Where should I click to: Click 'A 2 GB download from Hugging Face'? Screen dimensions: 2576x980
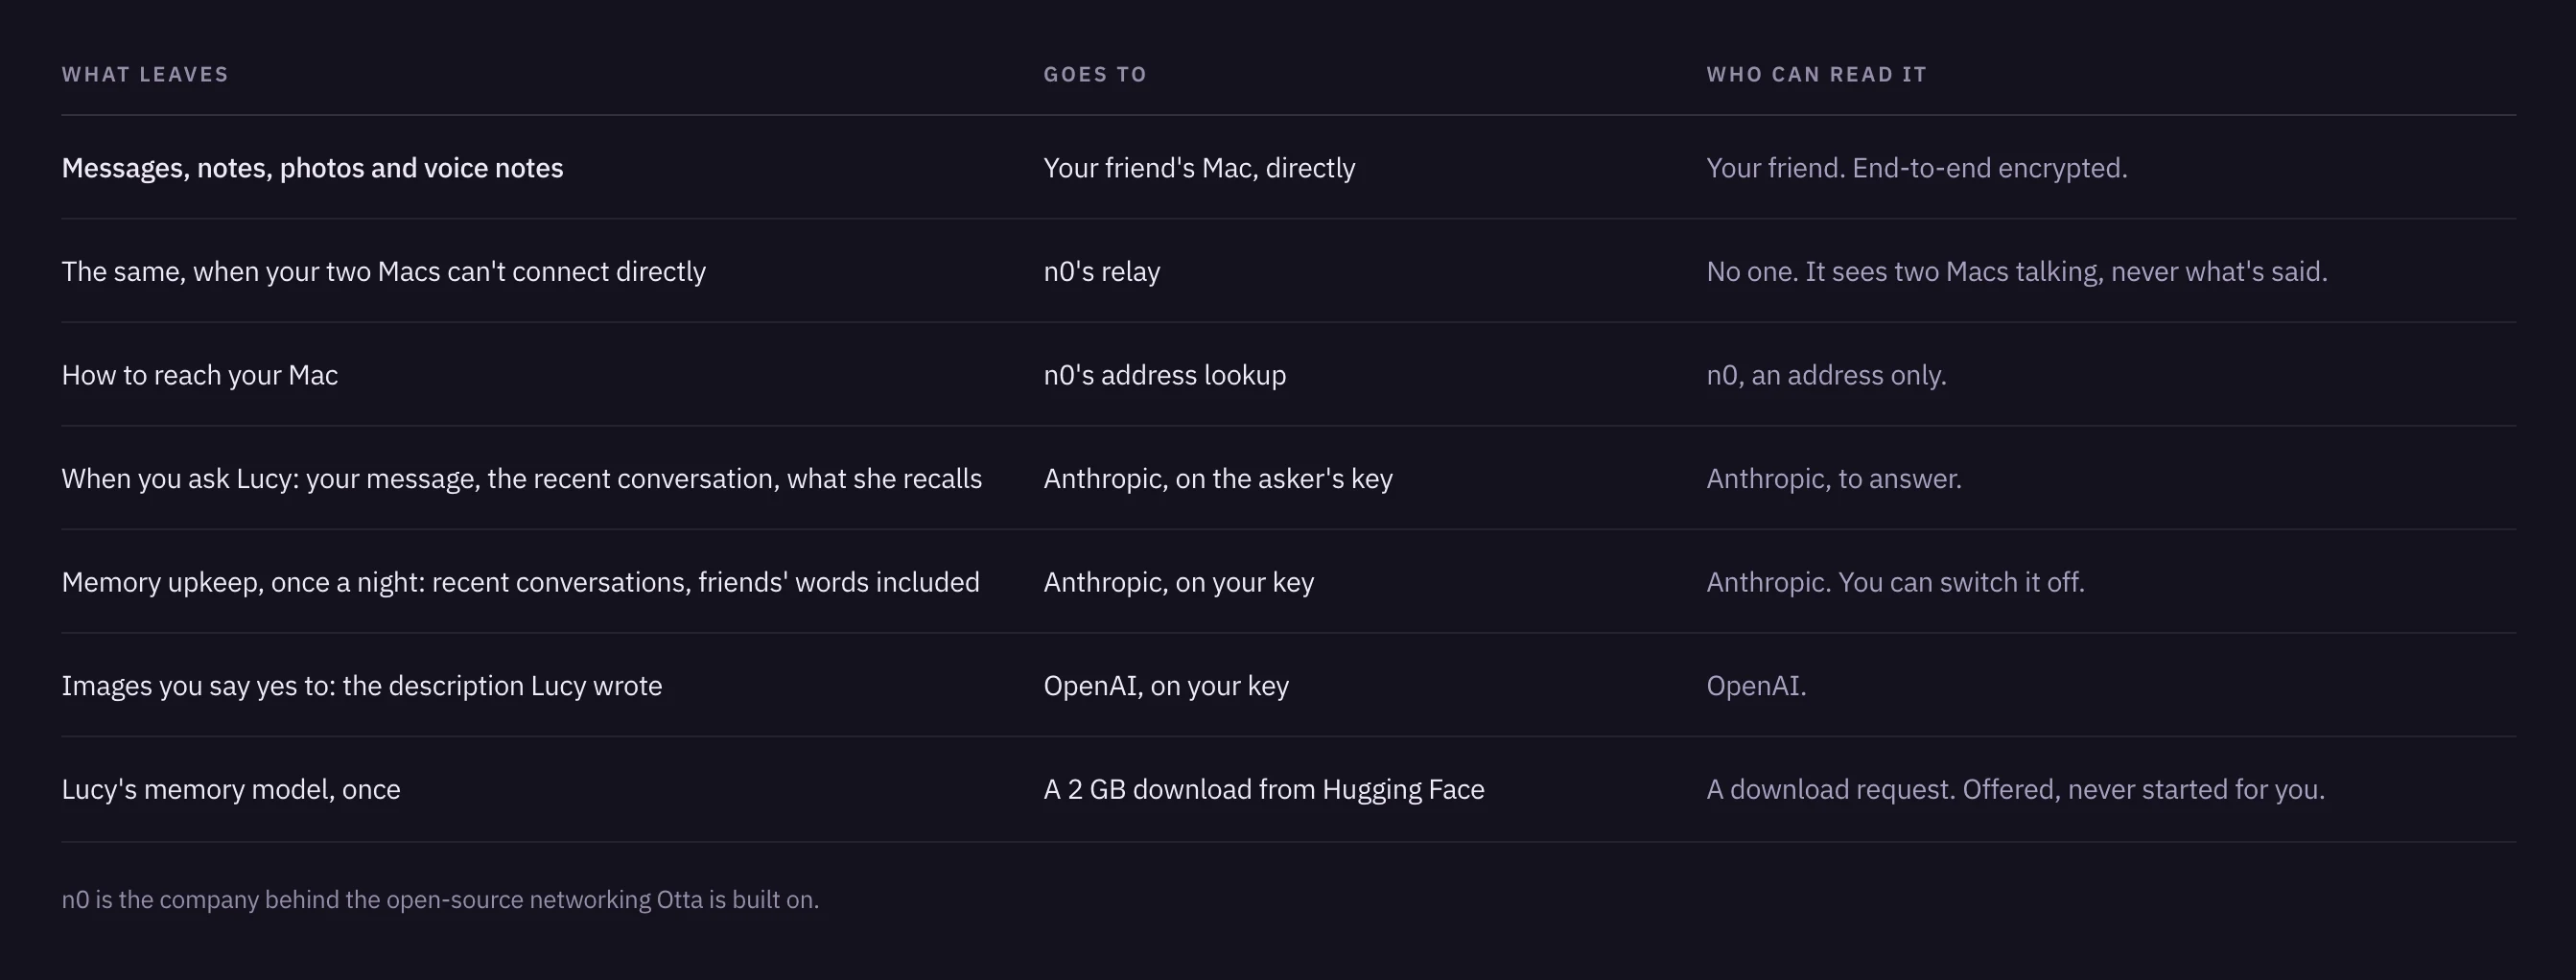point(1264,790)
